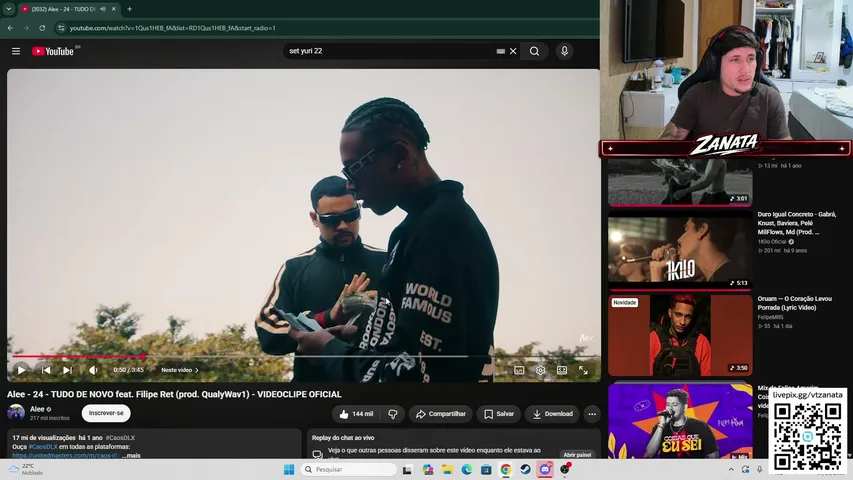Image resolution: width=853 pixels, height=480 pixels.
Task: Open the player settings gear
Action: 540,370
